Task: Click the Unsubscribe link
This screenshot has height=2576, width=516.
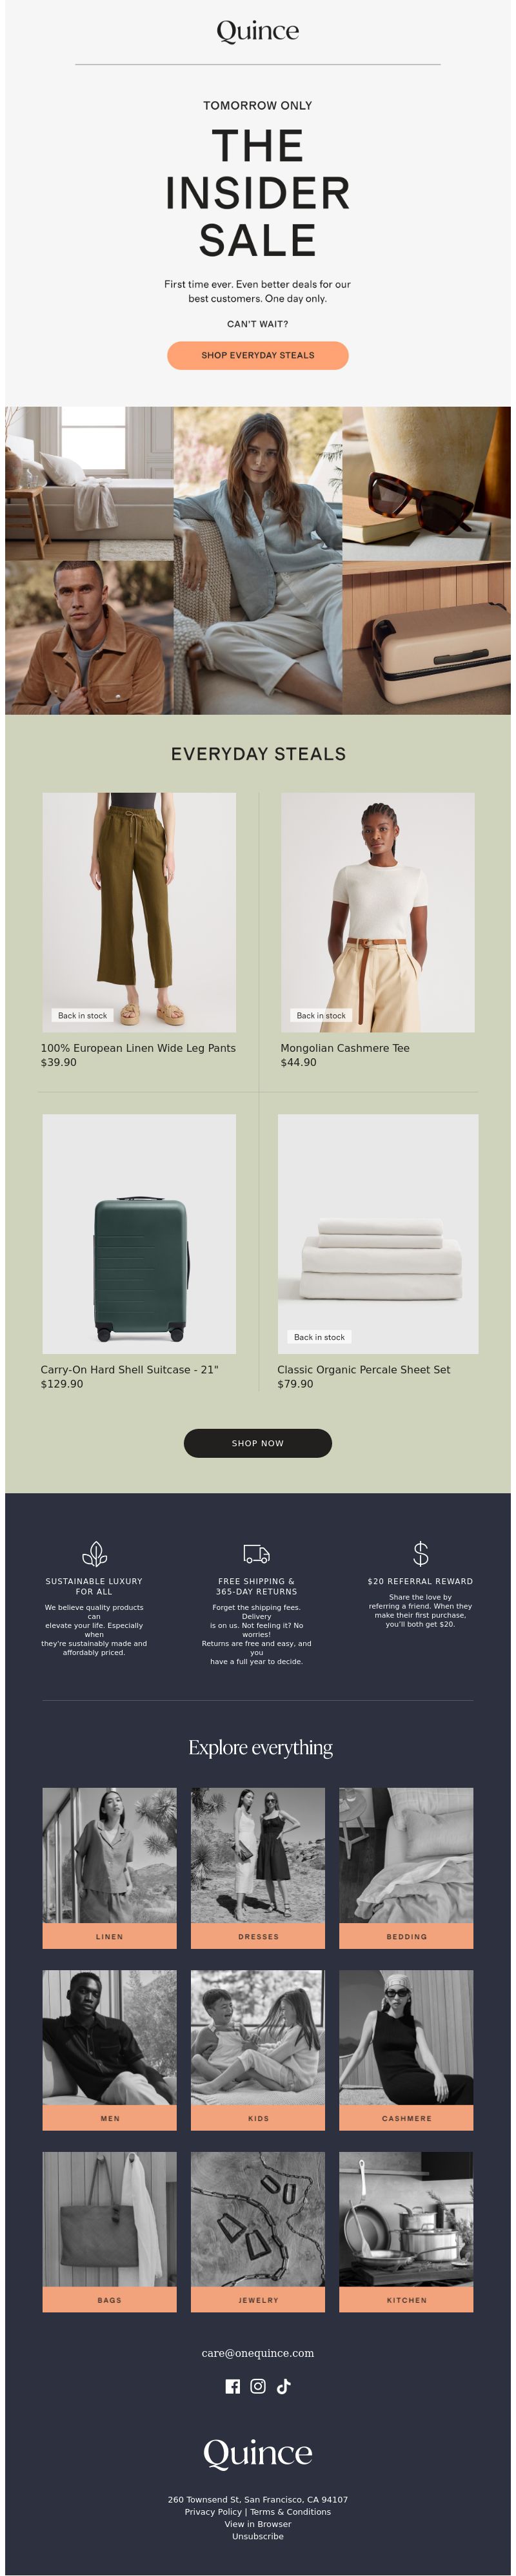Action: [x=258, y=2536]
